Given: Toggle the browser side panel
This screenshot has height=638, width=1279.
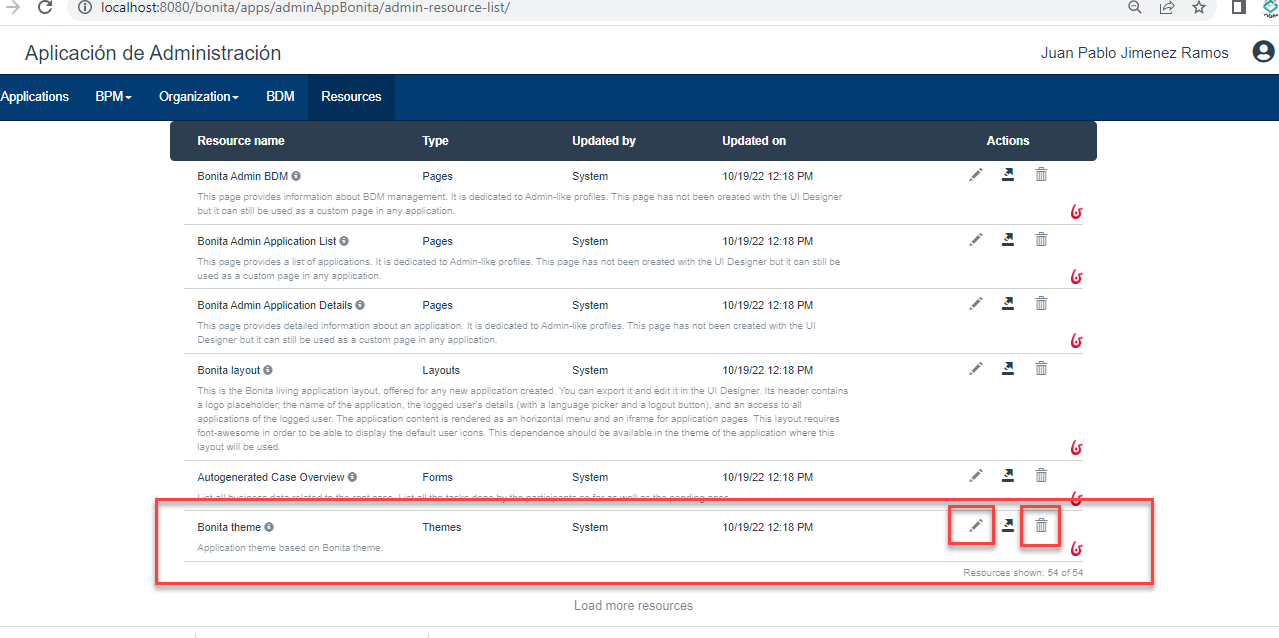Looking at the screenshot, I should (1238, 7).
